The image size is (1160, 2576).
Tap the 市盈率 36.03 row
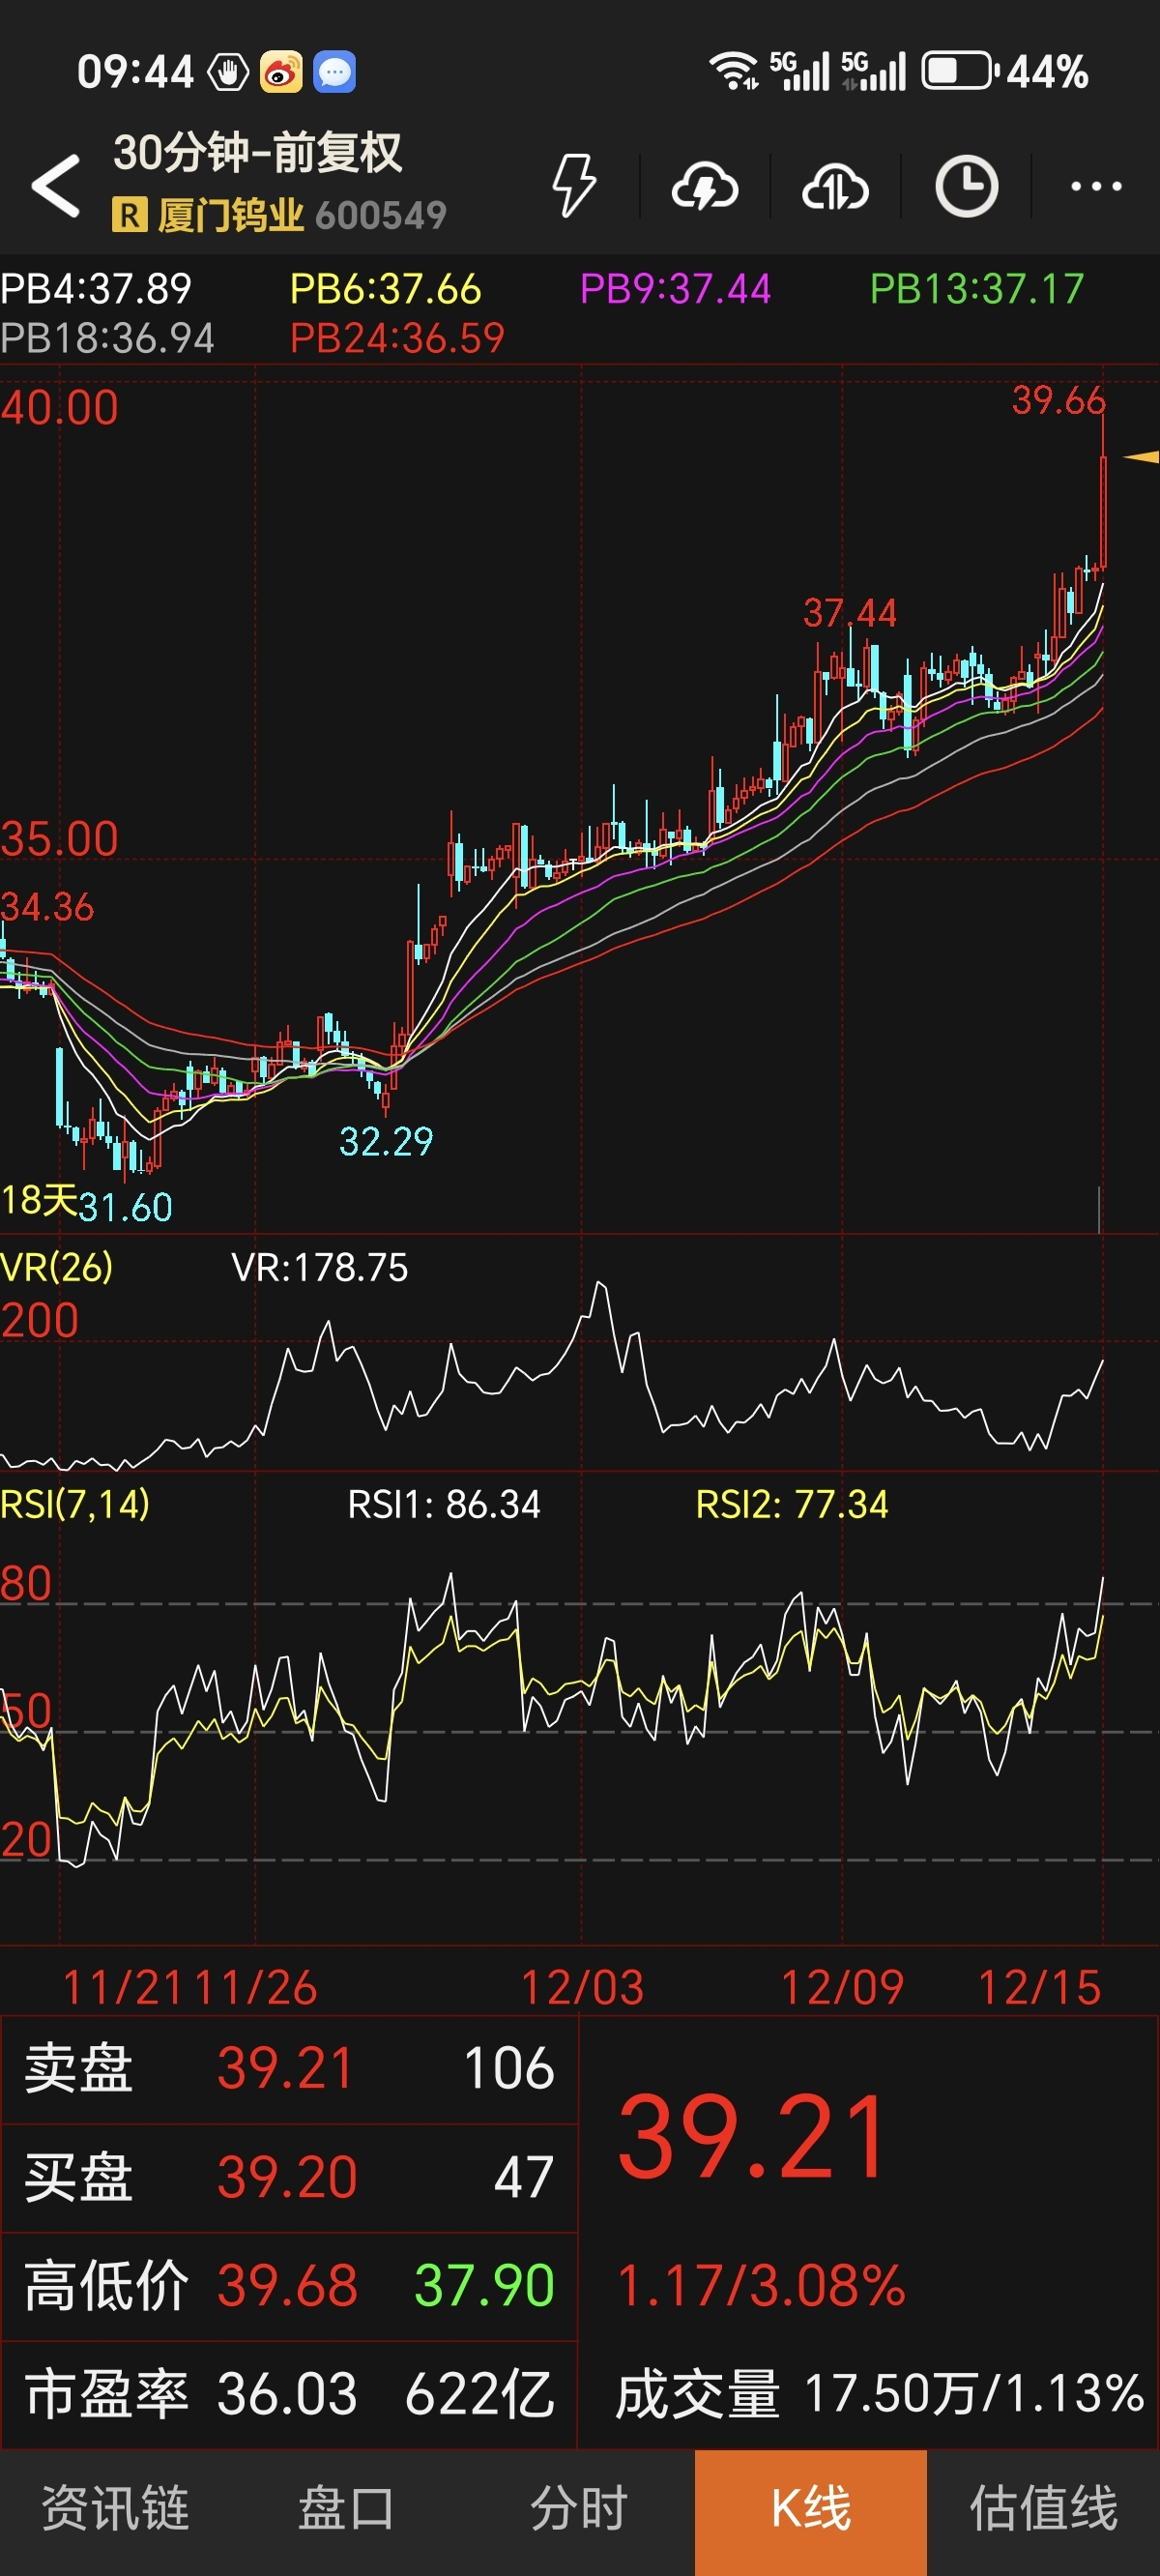click(289, 2394)
